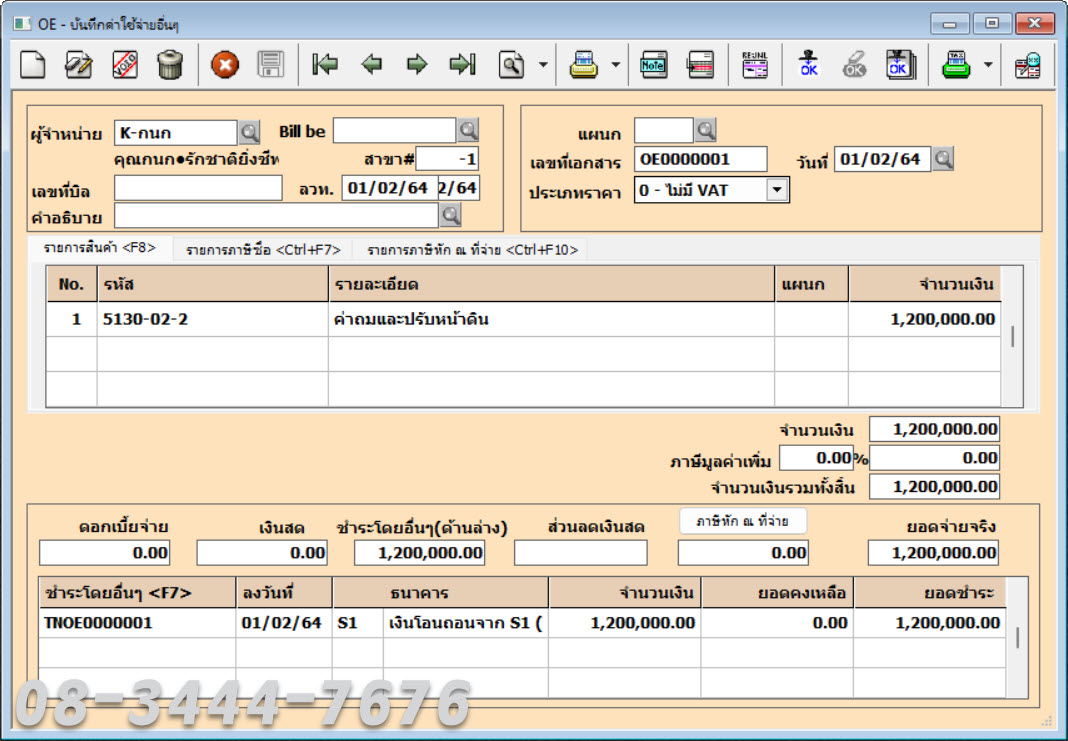Select detail cell ค่าถมและปรับหน้าดิน
The image size is (1068, 741).
[551, 319]
